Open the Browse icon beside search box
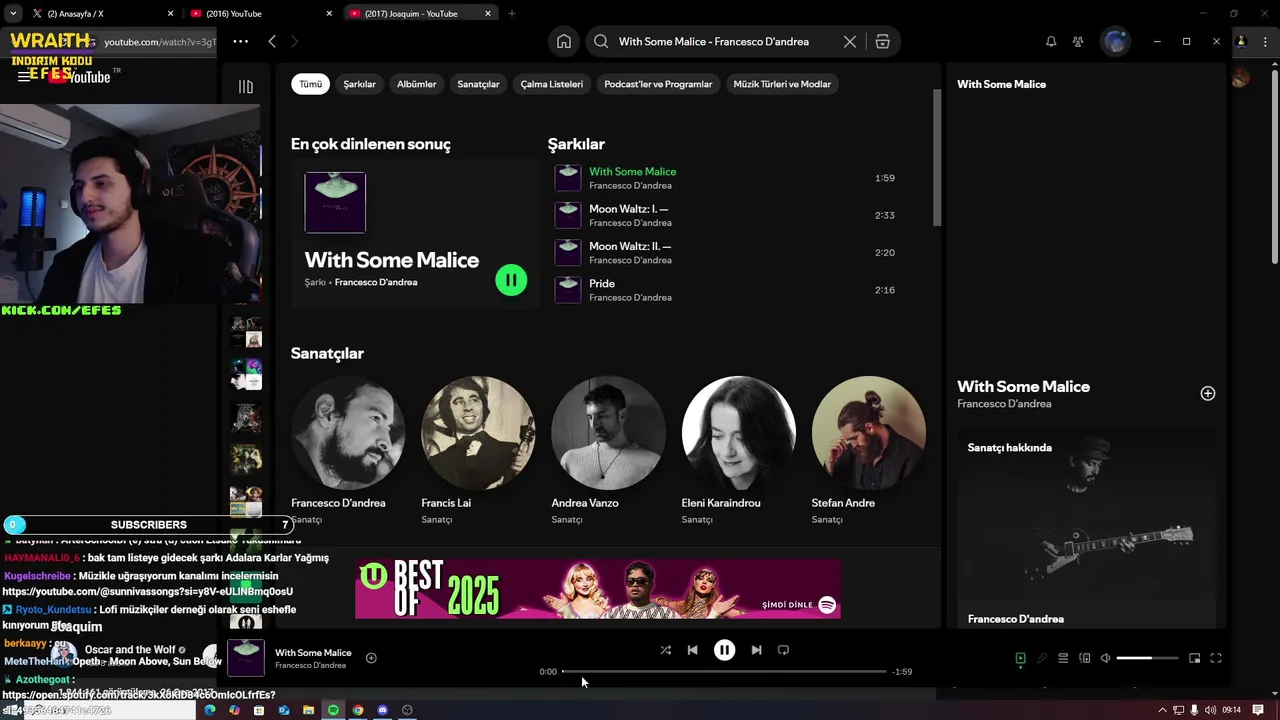The width and height of the screenshot is (1280, 720). [x=882, y=41]
